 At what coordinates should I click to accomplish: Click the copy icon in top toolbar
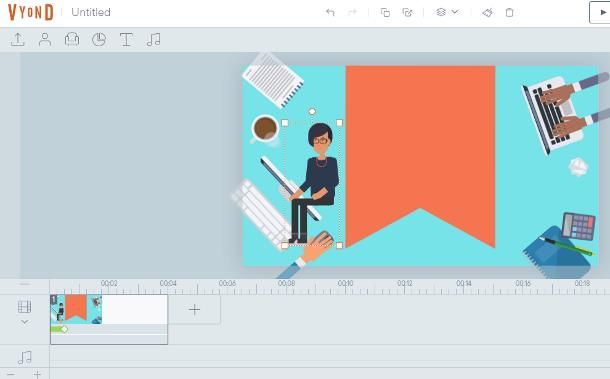click(385, 12)
